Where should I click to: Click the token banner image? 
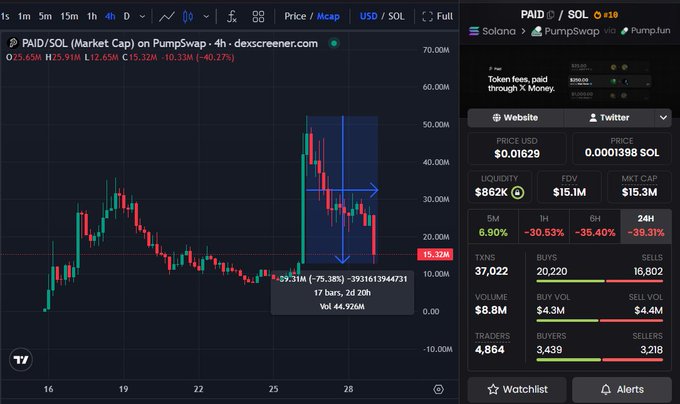[569, 81]
